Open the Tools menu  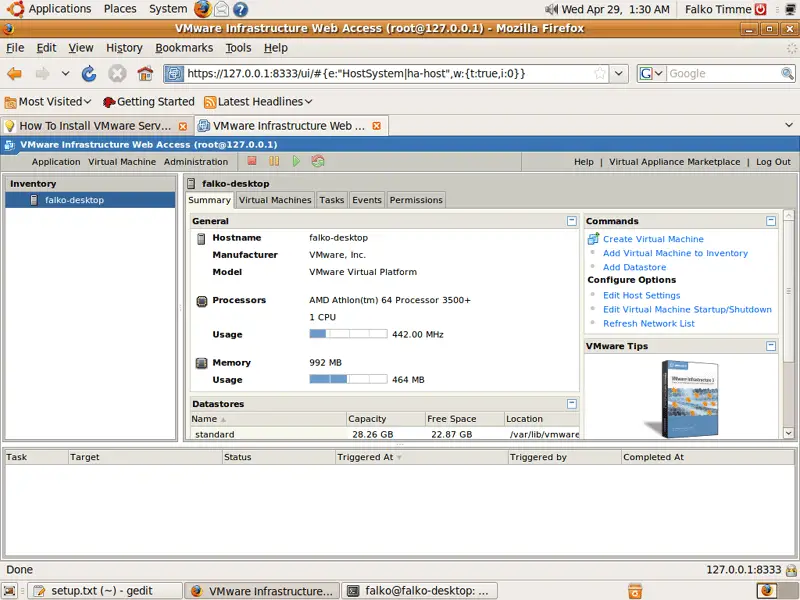coord(238,48)
